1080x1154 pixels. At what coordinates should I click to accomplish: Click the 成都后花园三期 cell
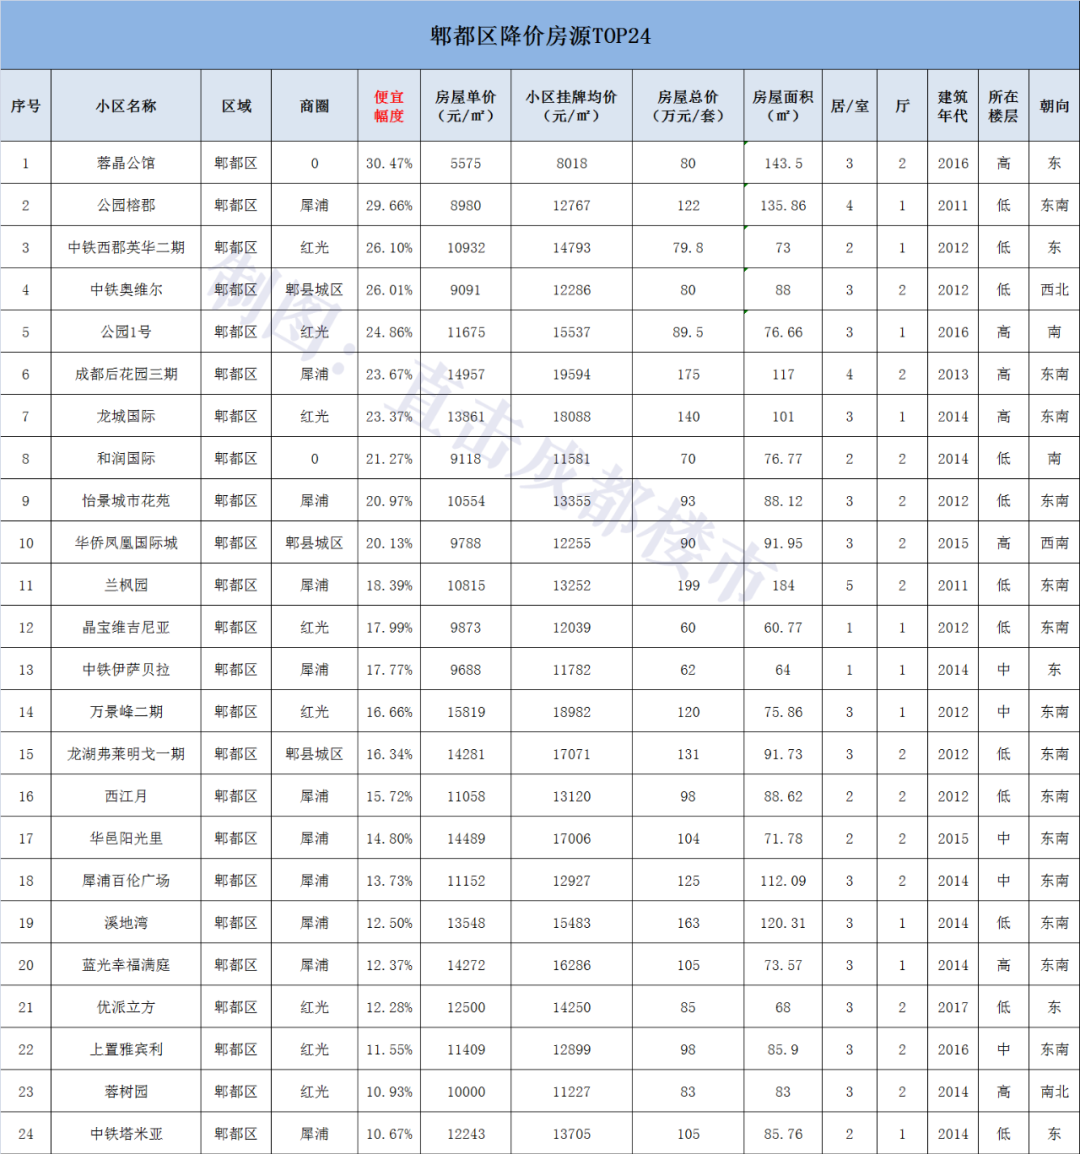(126, 374)
